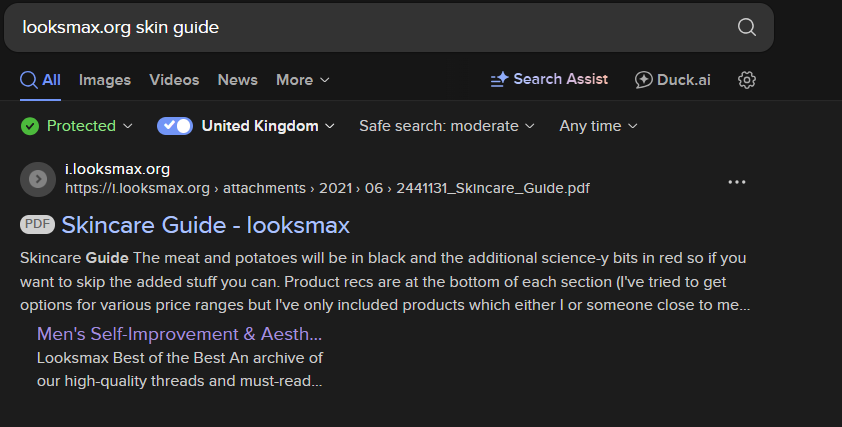Click the i.looksmax.org site favicon

point(38,178)
